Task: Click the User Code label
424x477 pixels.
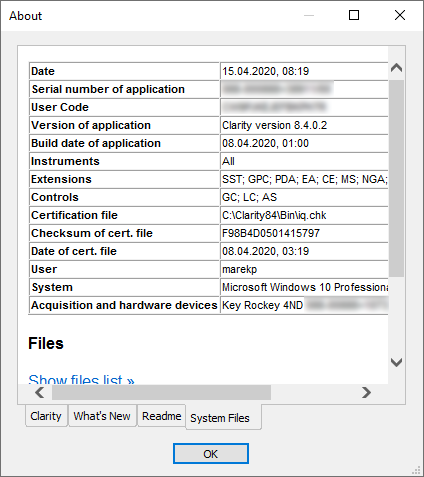Action: [60, 107]
